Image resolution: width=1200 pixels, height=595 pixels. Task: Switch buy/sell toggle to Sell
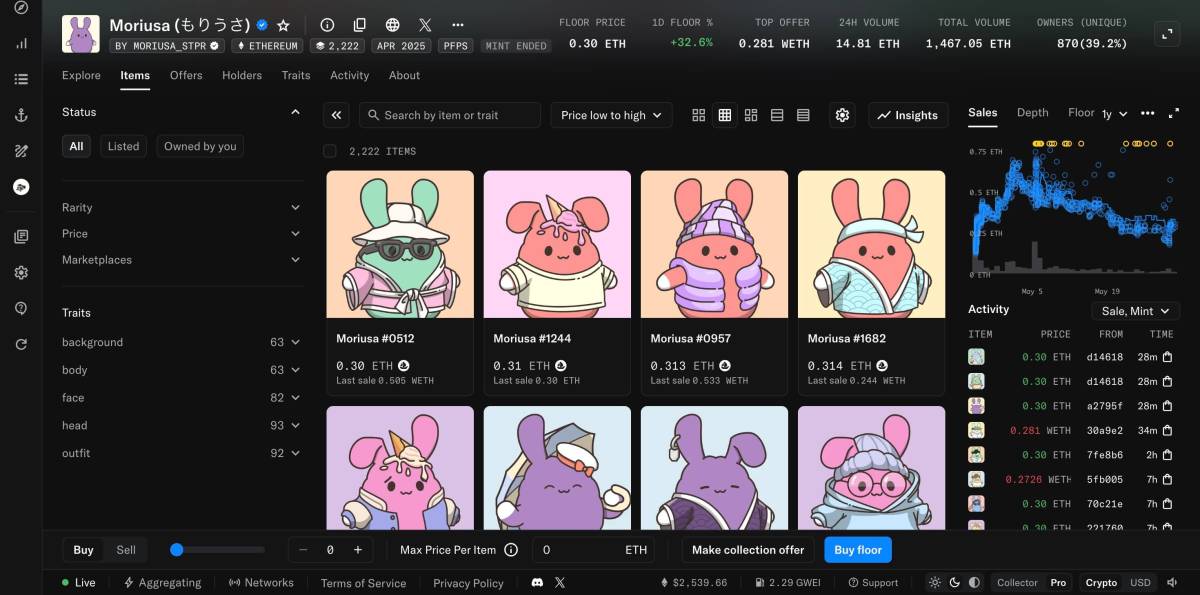tap(126, 550)
